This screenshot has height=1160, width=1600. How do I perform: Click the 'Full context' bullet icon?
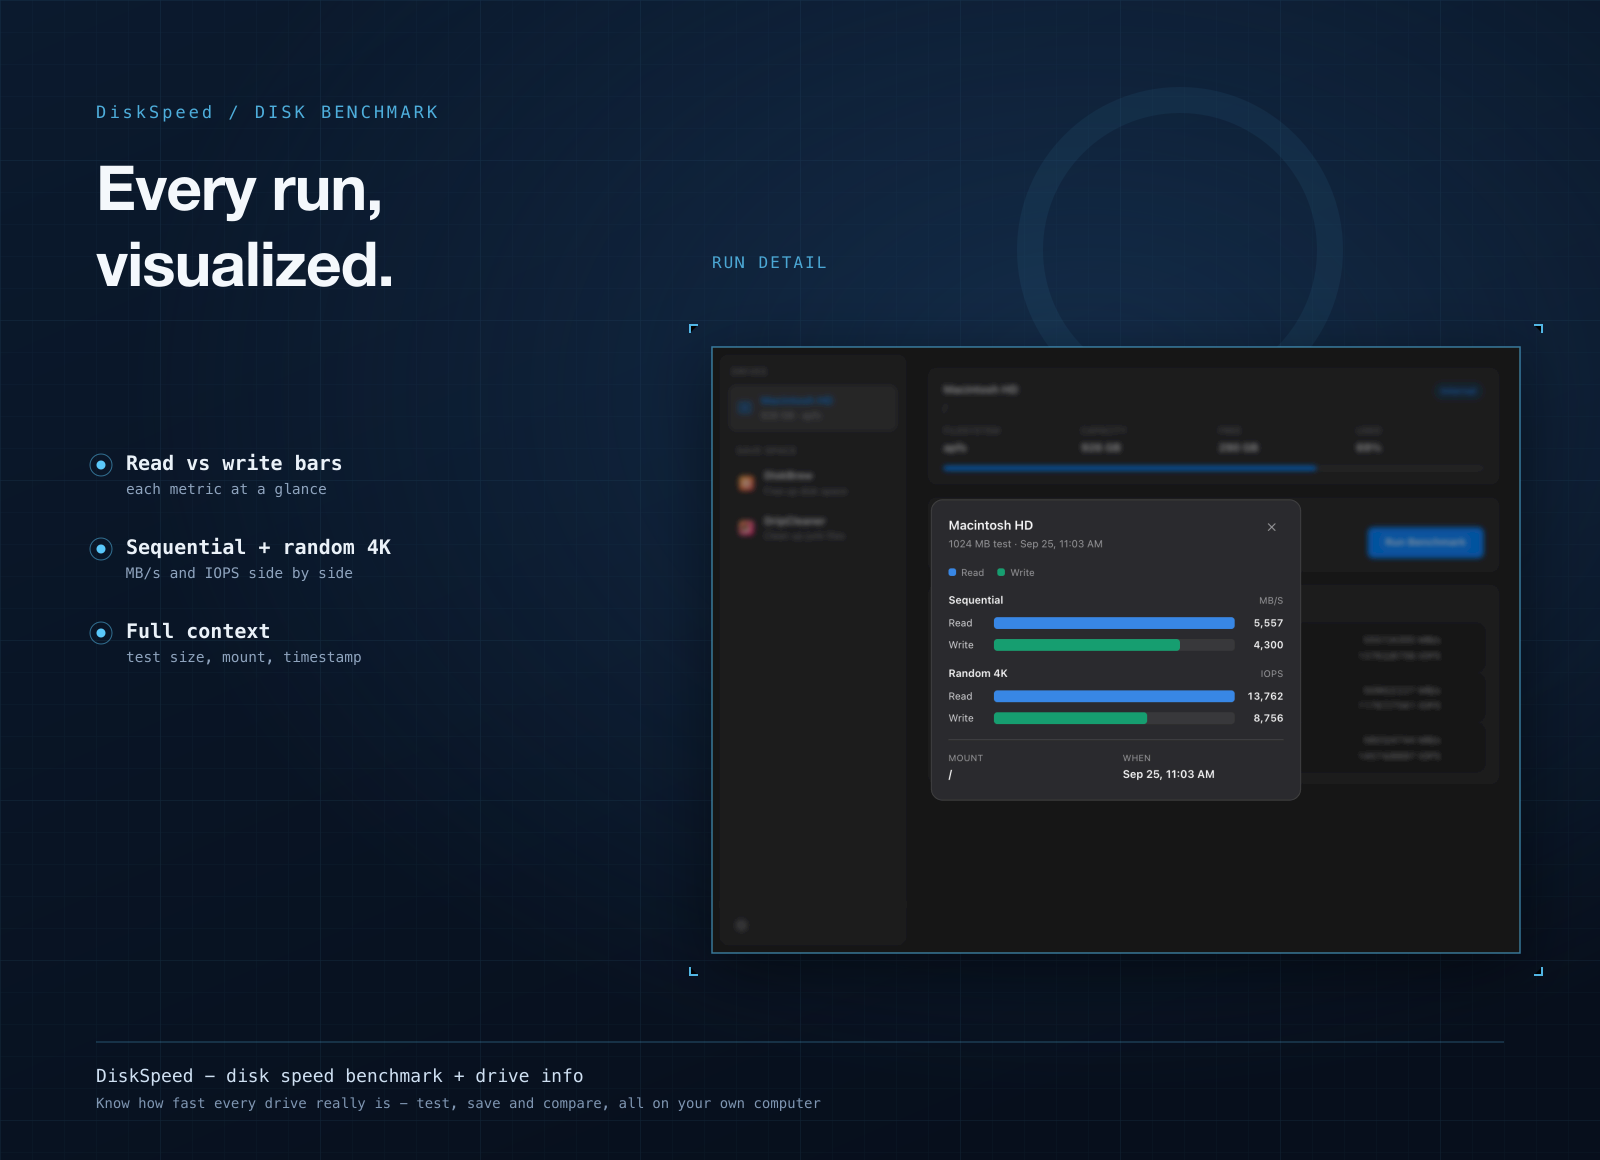pos(101,632)
